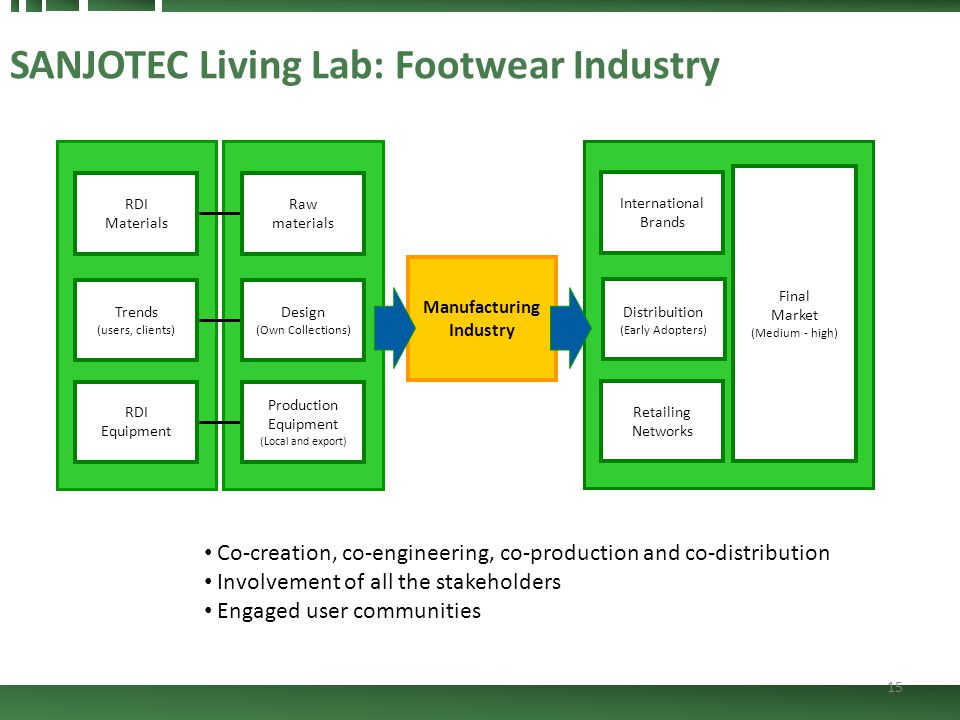Click the Trends (users, clients) box
Image resolution: width=960 pixels, height=720 pixels.
tap(136, 320)
